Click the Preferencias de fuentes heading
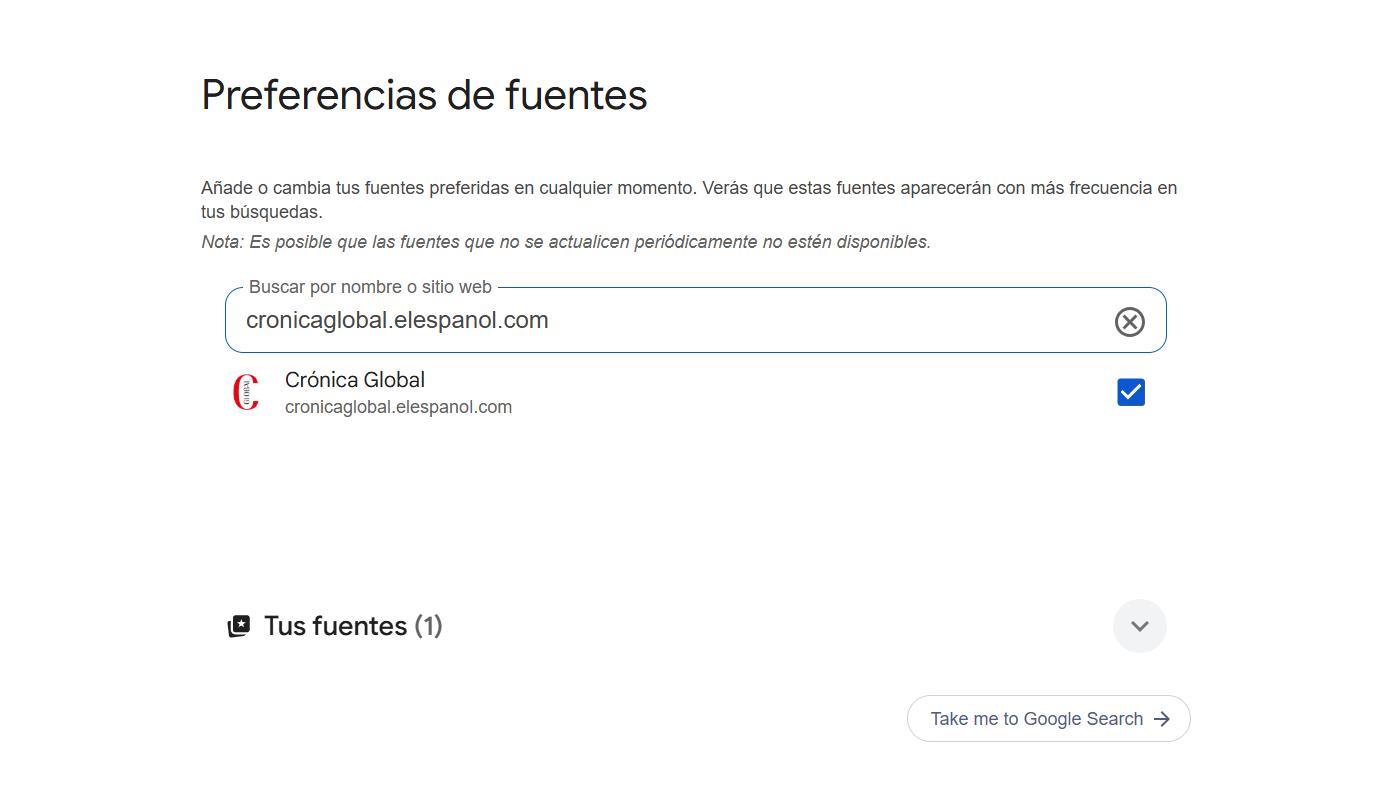The image size is (1396, 802). click(424, 95)
